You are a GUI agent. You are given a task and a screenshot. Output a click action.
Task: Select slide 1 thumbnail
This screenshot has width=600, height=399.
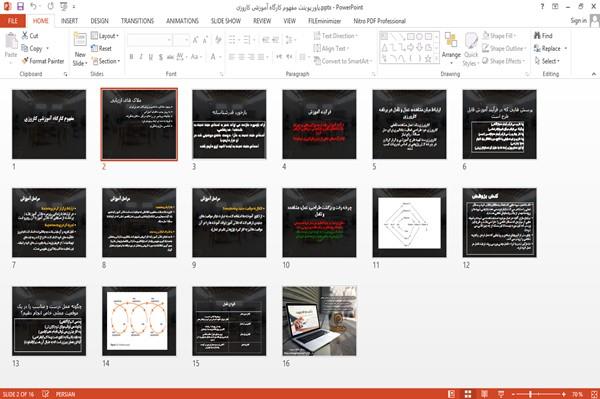tap(49, 124)
